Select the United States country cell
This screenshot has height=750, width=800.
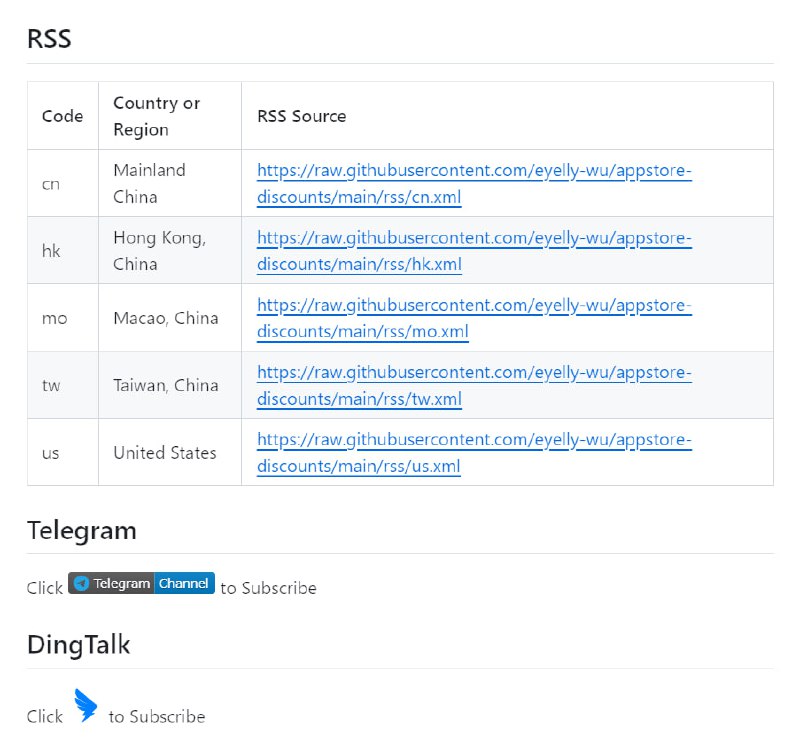pyautogui.click(x=163, y=451)
